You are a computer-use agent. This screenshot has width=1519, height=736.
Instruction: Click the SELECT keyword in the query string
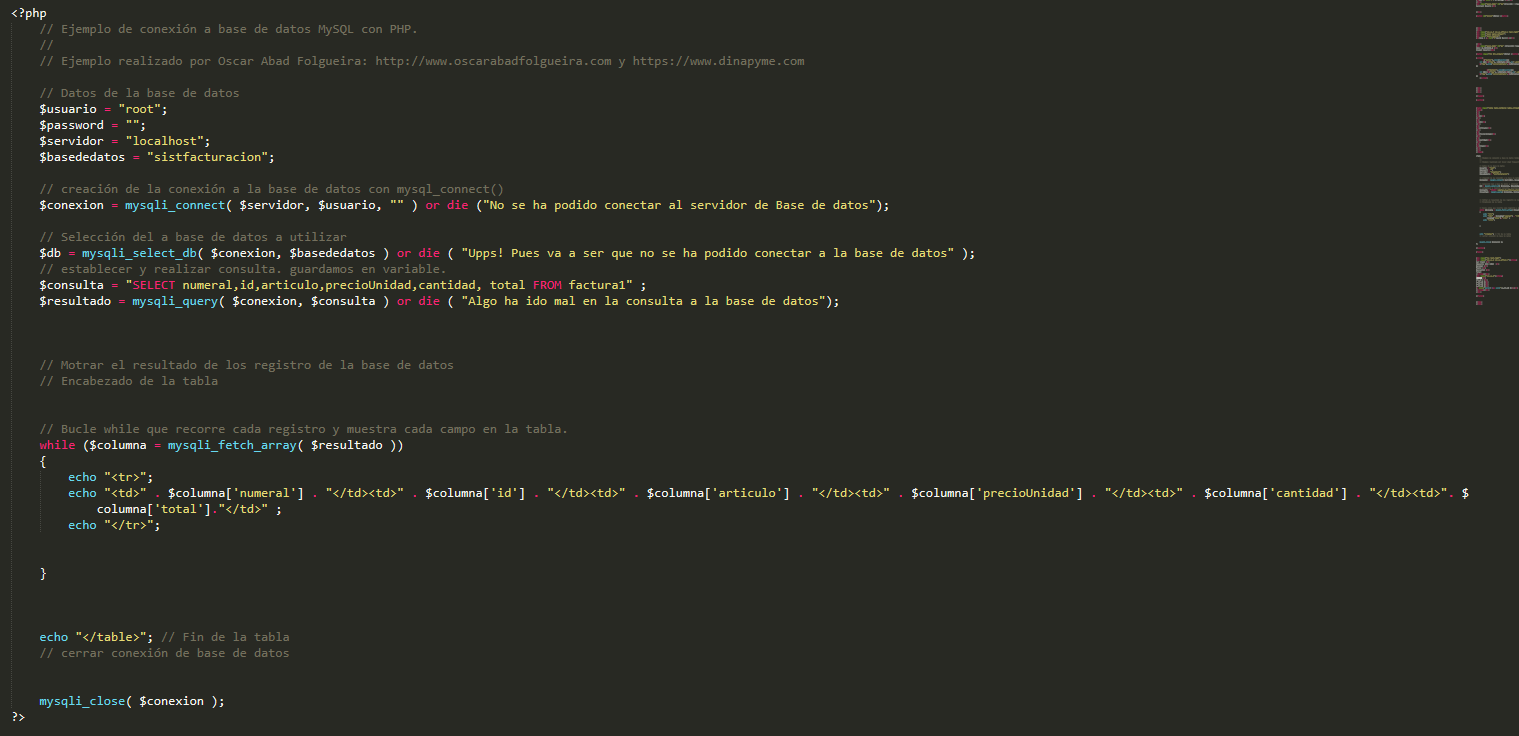pos(154,285)
